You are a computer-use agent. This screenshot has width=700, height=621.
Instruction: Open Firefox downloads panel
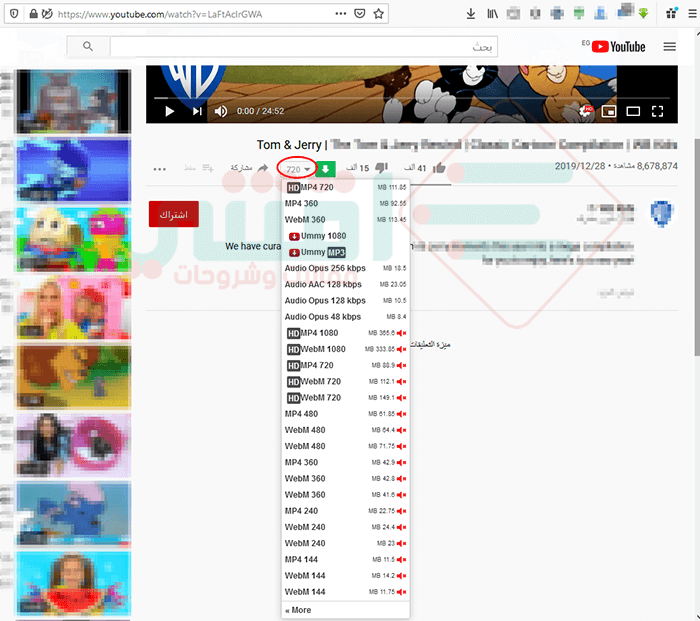(471, 14)
